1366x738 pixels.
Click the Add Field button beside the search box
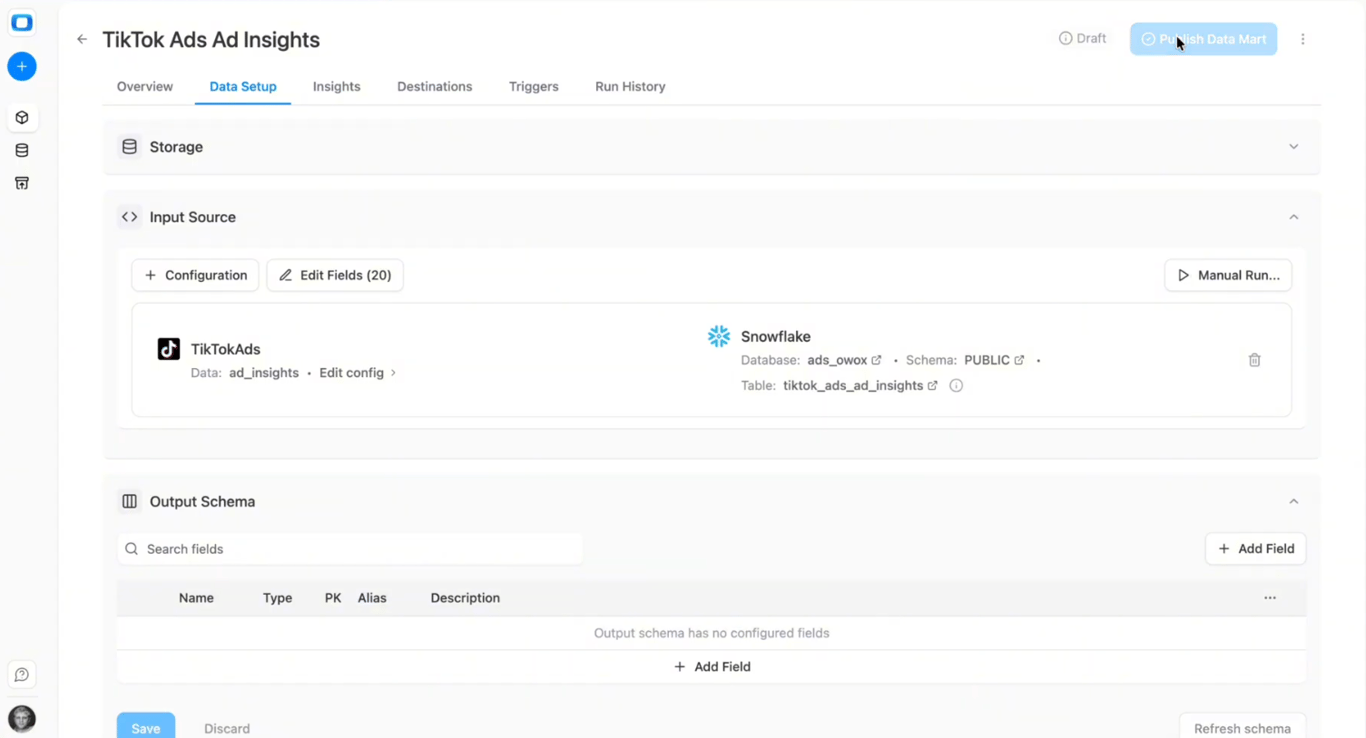1256,549
